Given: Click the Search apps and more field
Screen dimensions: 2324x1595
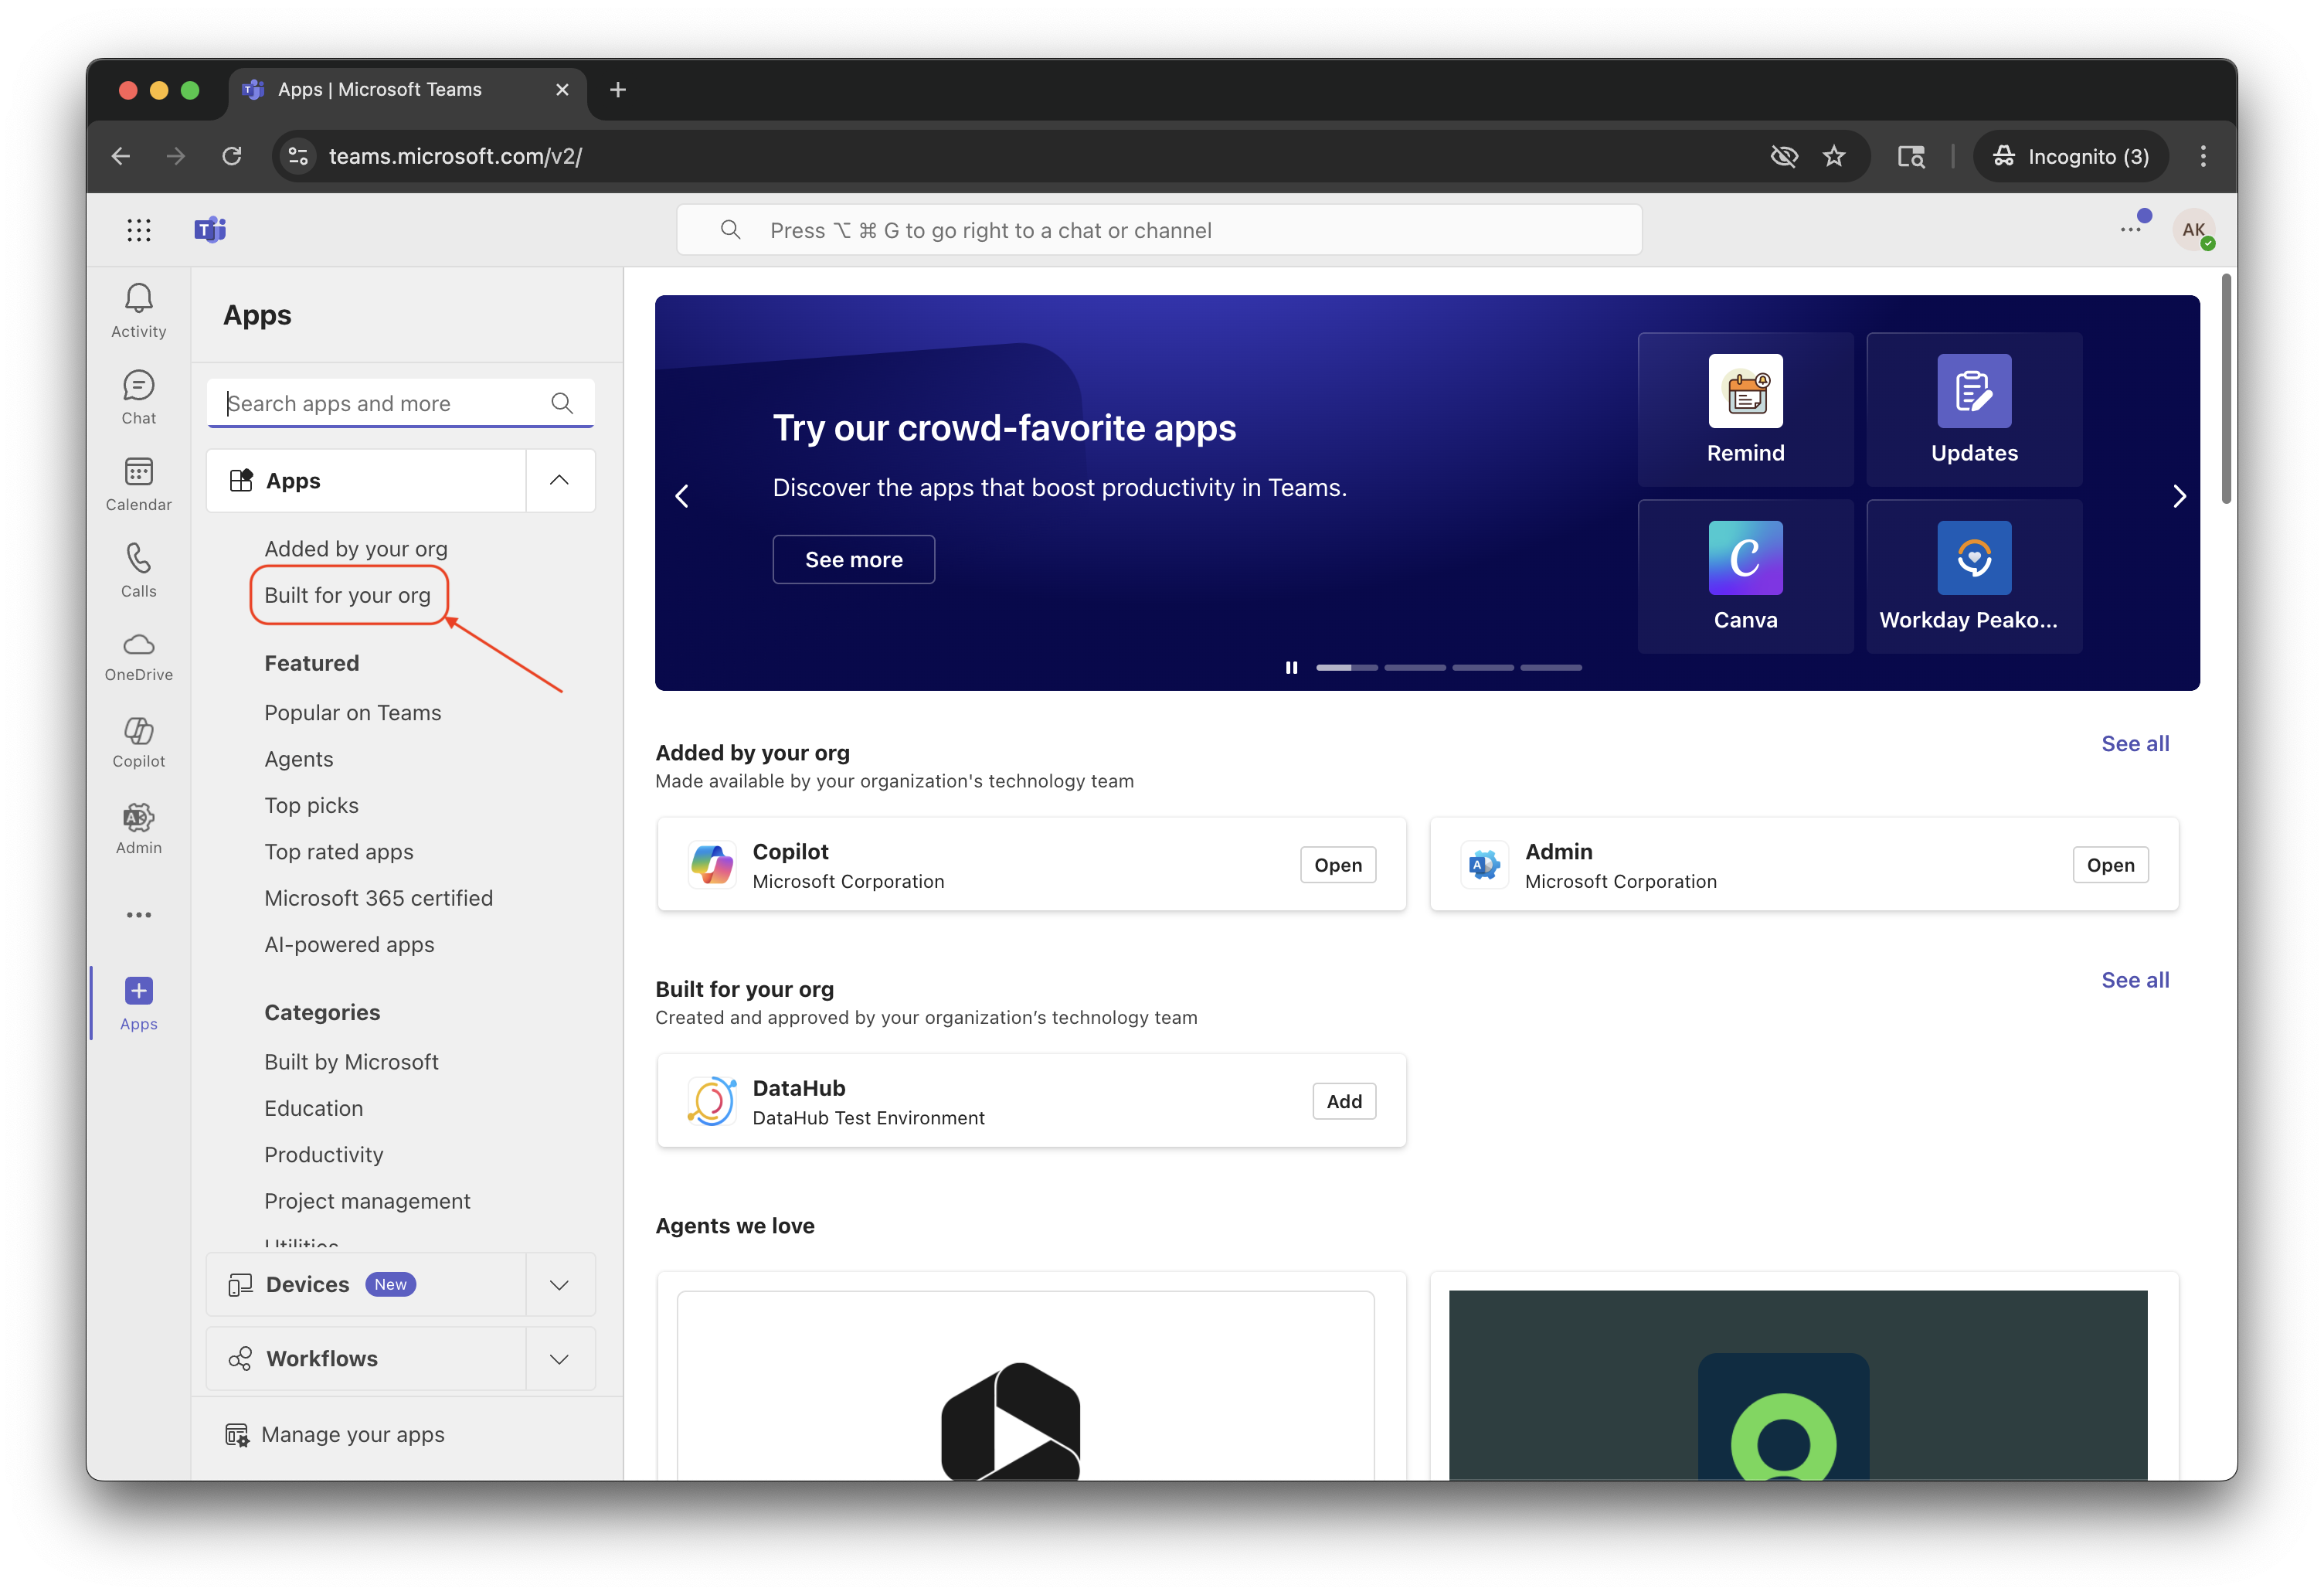Looking at the screenshot, I should pyautogui.click(x=380, y=403).
